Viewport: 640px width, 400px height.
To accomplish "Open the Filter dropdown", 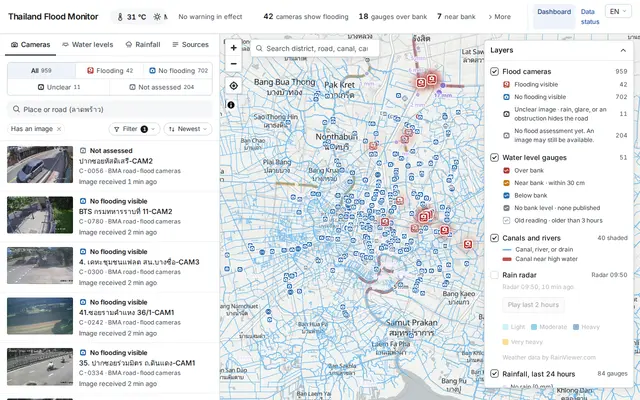I will [134, 129].
